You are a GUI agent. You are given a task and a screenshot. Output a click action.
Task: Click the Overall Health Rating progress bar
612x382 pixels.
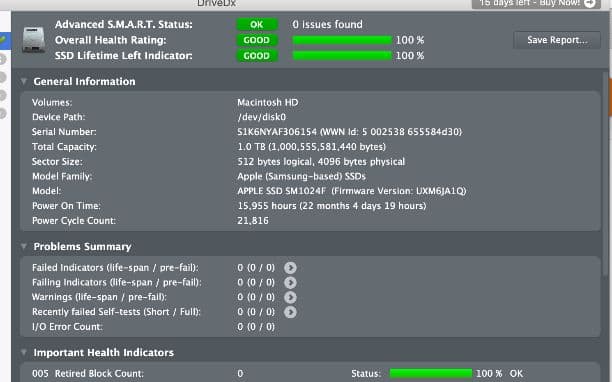pyautogui.click(x=342, y=40)
